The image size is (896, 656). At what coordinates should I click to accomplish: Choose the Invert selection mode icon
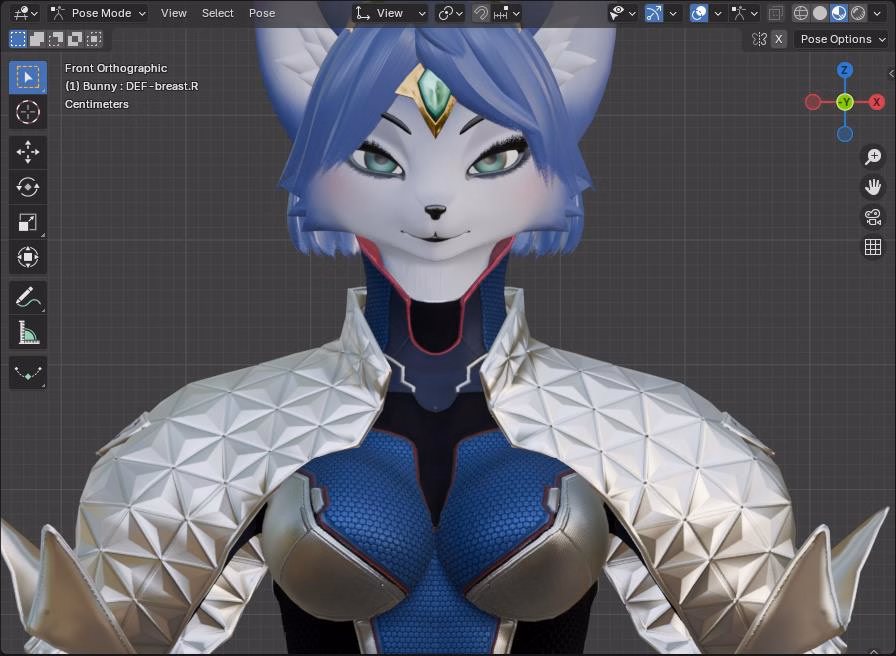click(75, 39)
